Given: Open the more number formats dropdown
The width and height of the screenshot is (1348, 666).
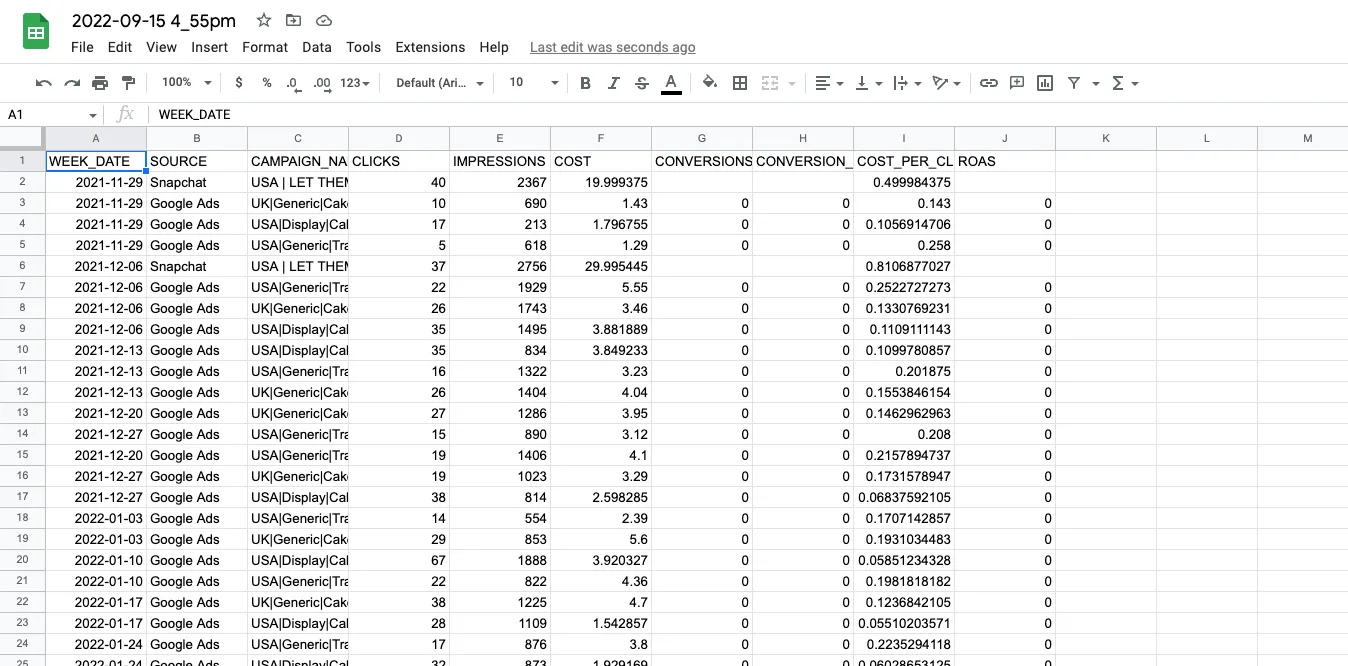Looking at the screenshot, I should [x=355, y=83].
